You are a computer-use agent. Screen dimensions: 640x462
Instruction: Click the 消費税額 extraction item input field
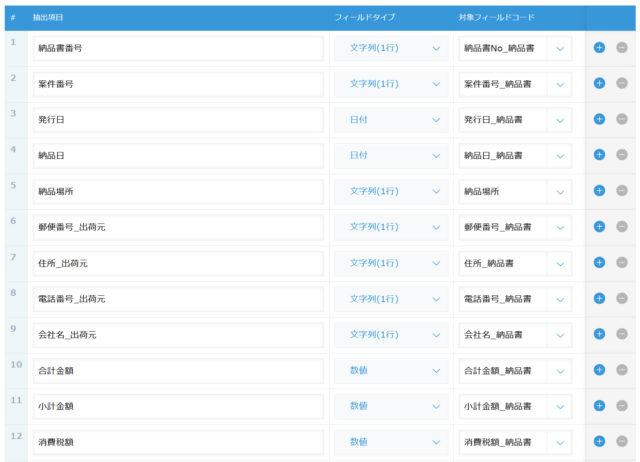click(178, 442)
